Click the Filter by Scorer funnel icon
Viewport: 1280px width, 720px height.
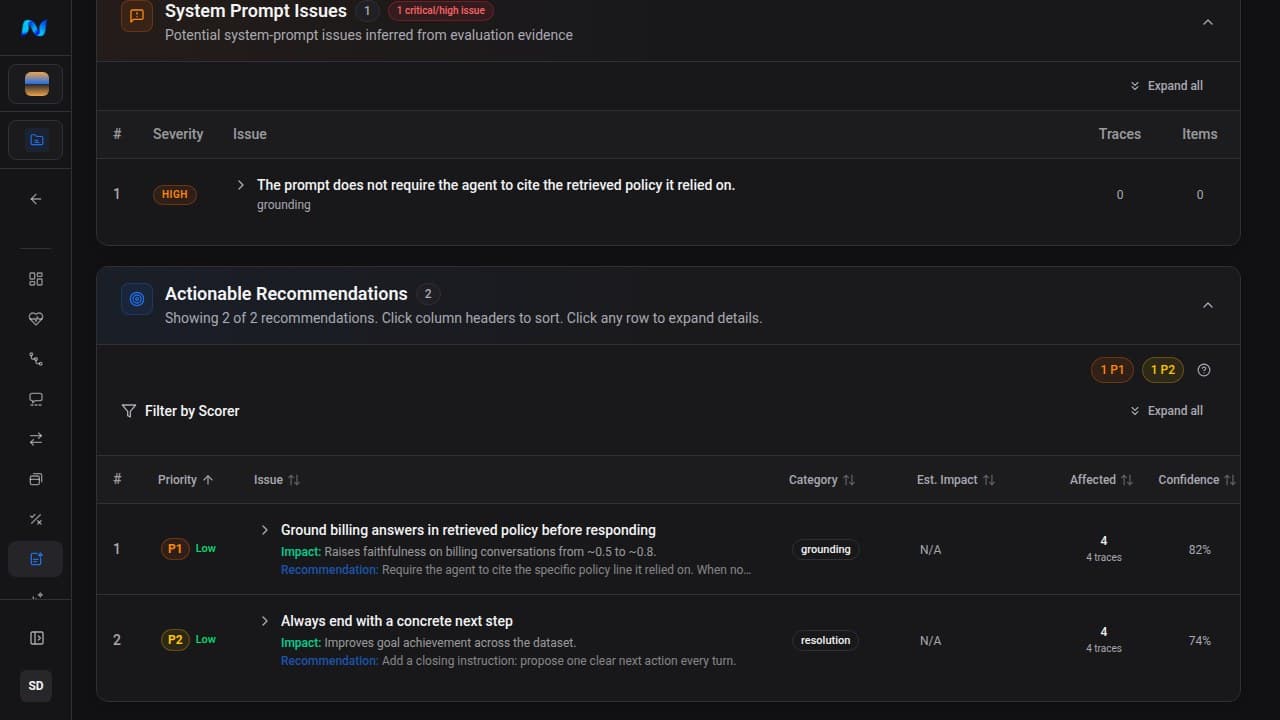point(128,411)
